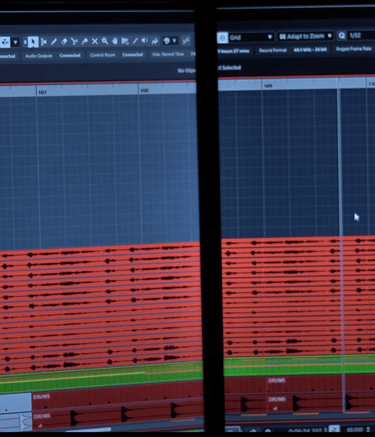This screenshot has height=437, width=375.
Task: Click Connected status next to Audio Outputs
Action: (x=70, y=55)
